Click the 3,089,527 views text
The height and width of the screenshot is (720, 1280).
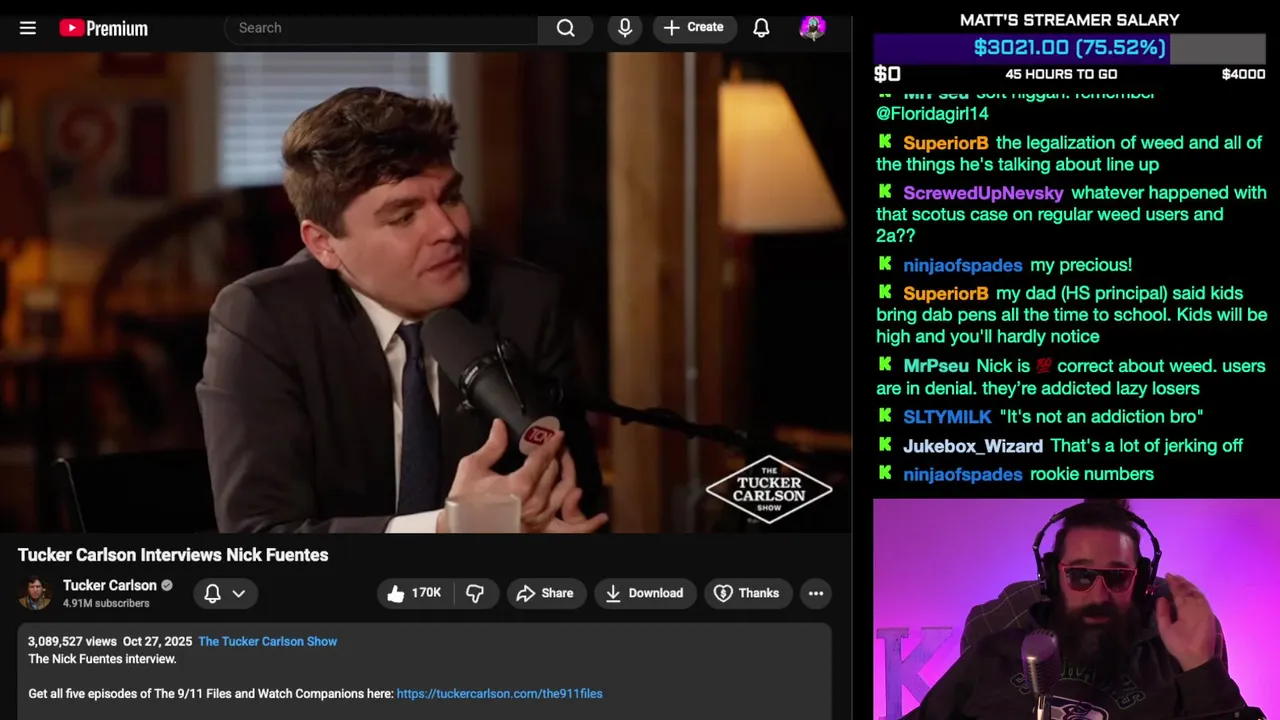pyautogui.click(x=72, y=641)
